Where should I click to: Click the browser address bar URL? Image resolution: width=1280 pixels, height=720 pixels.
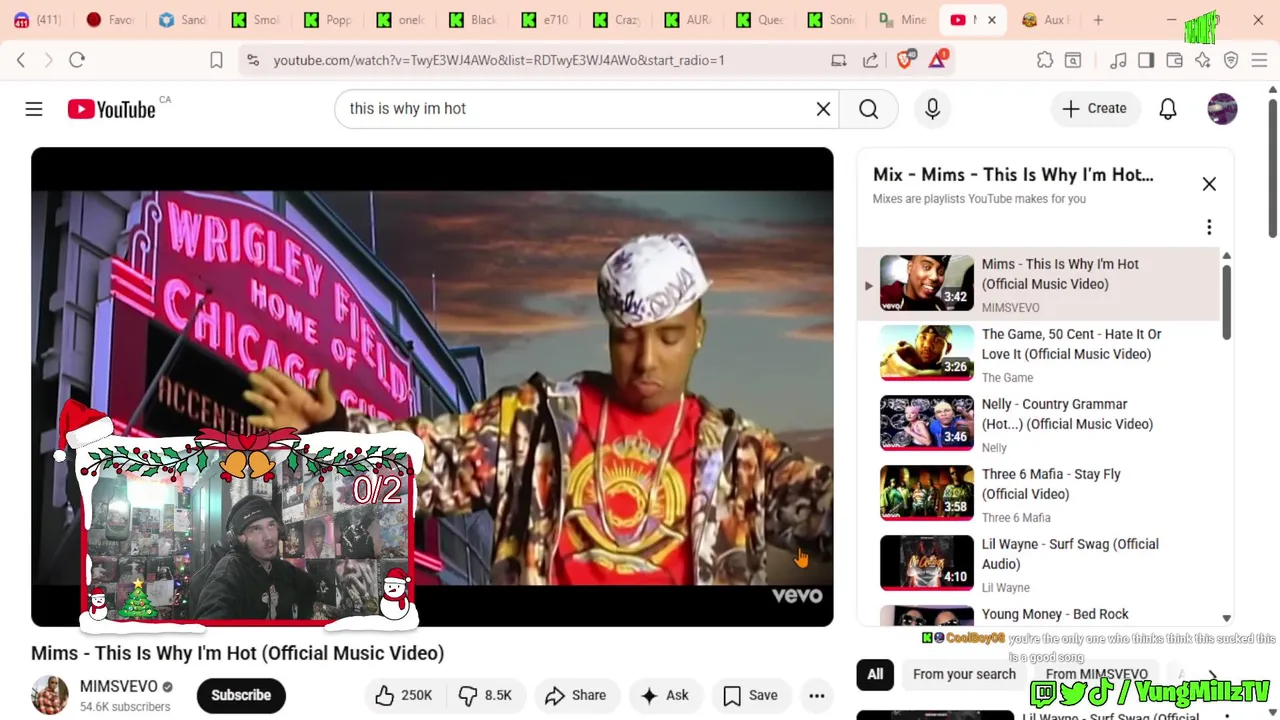pos(499,60)
